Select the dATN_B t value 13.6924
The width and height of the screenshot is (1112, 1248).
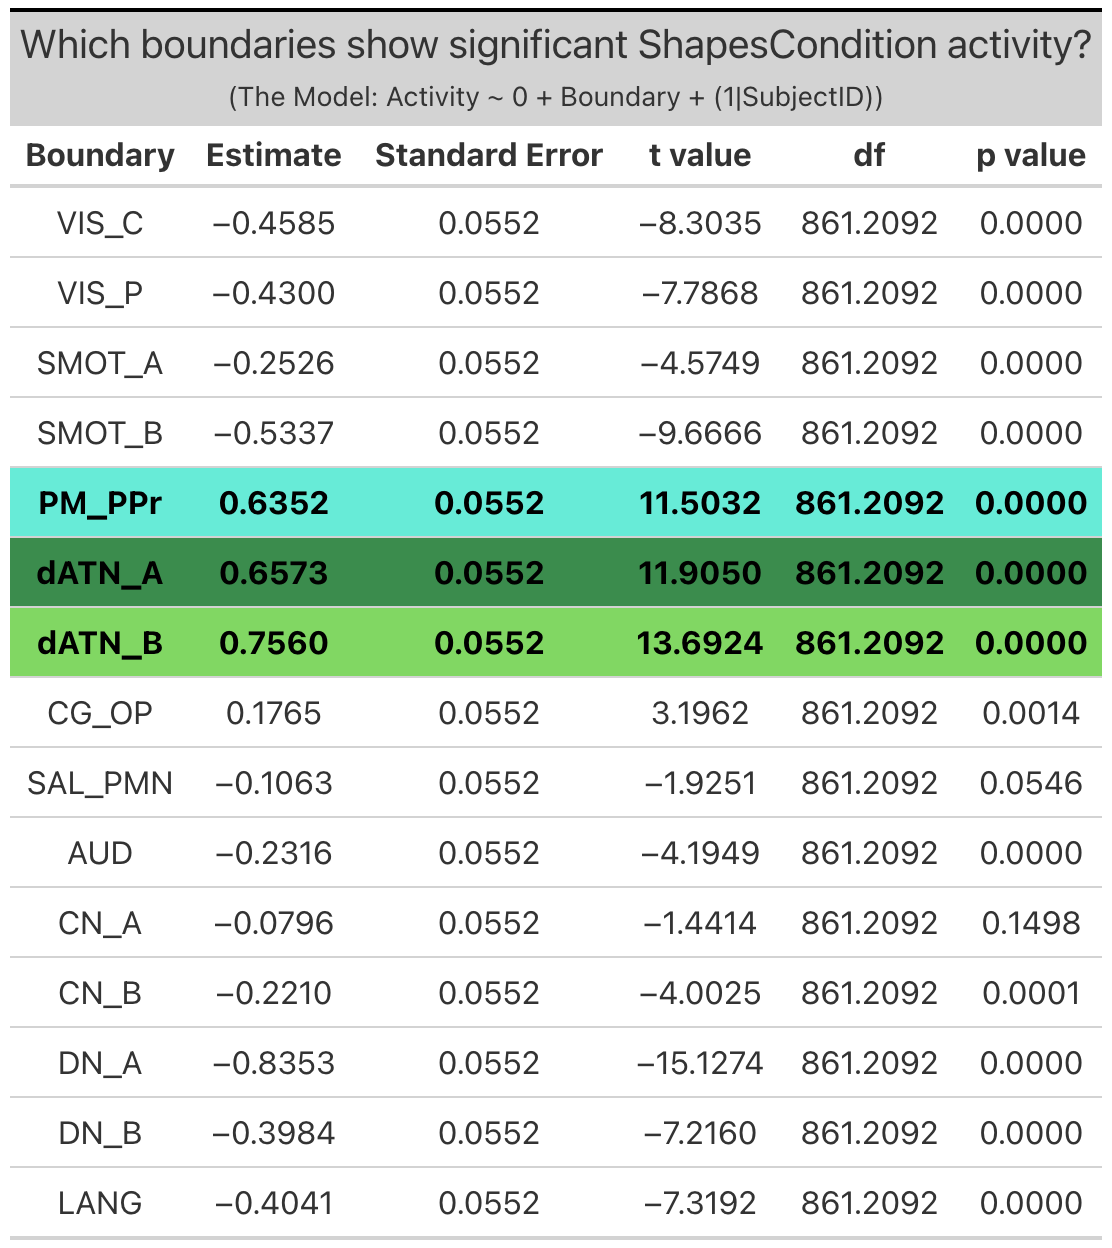click(x=700, y=643)
